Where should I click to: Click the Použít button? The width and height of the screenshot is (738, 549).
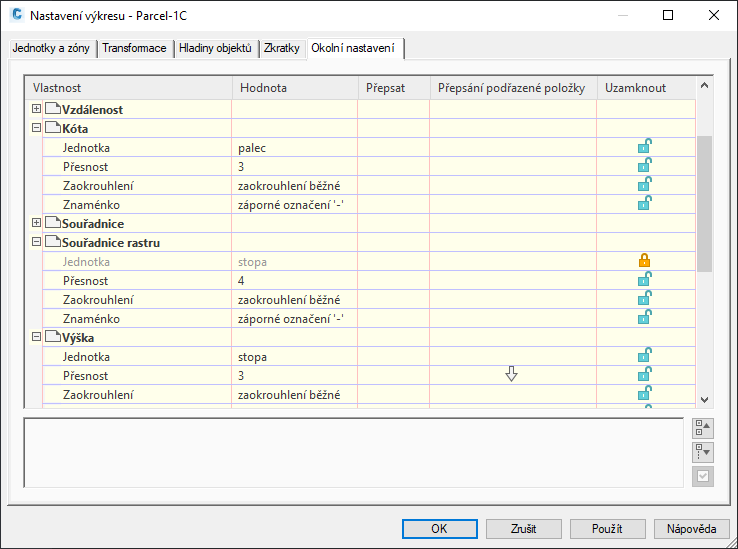coord(607,529)
